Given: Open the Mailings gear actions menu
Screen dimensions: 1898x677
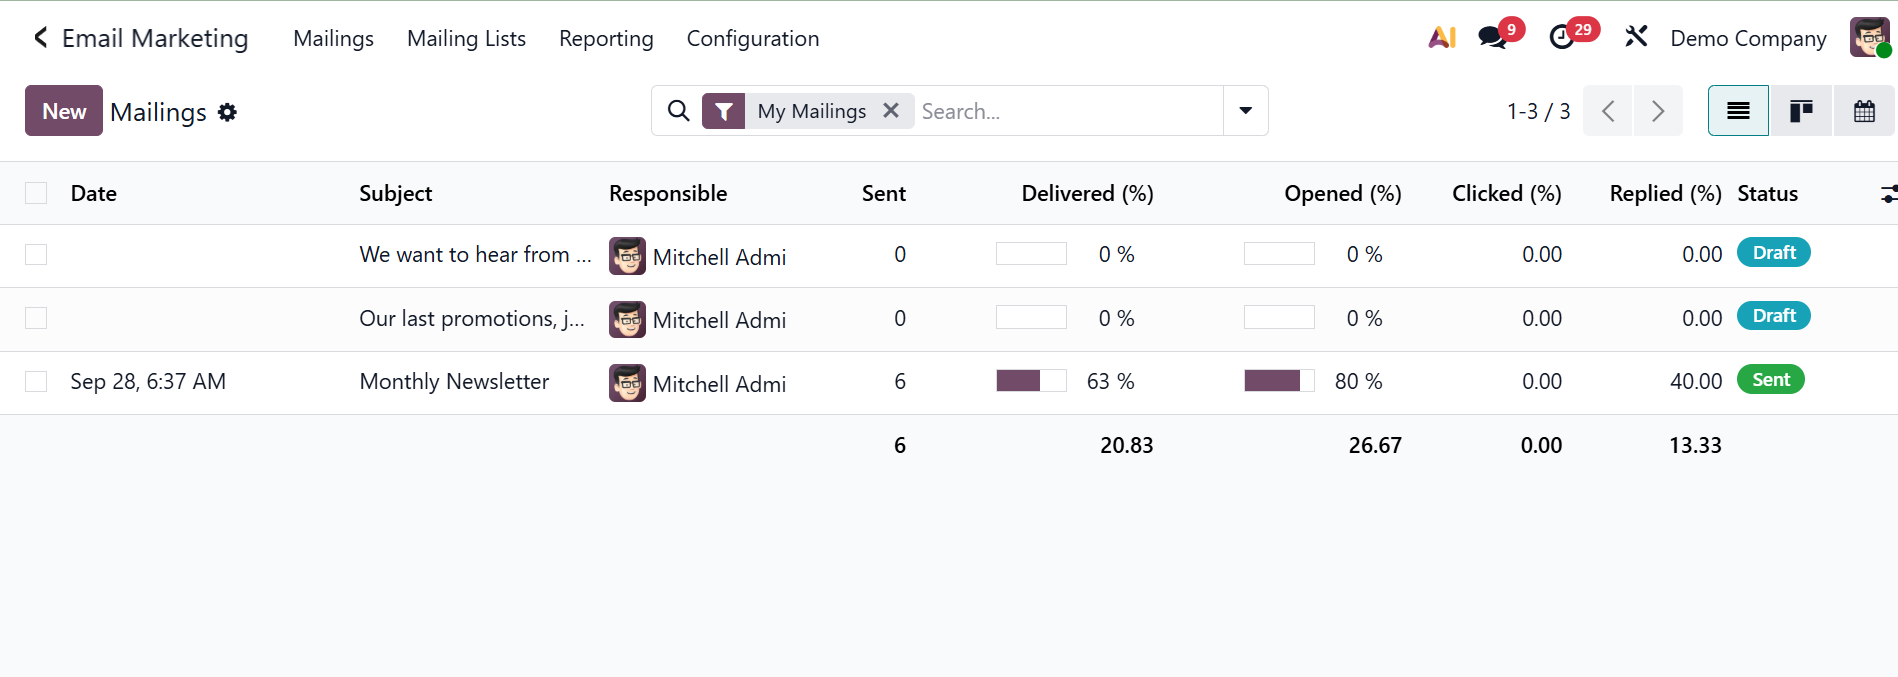Looking at the screenshot, I should 228,112.
